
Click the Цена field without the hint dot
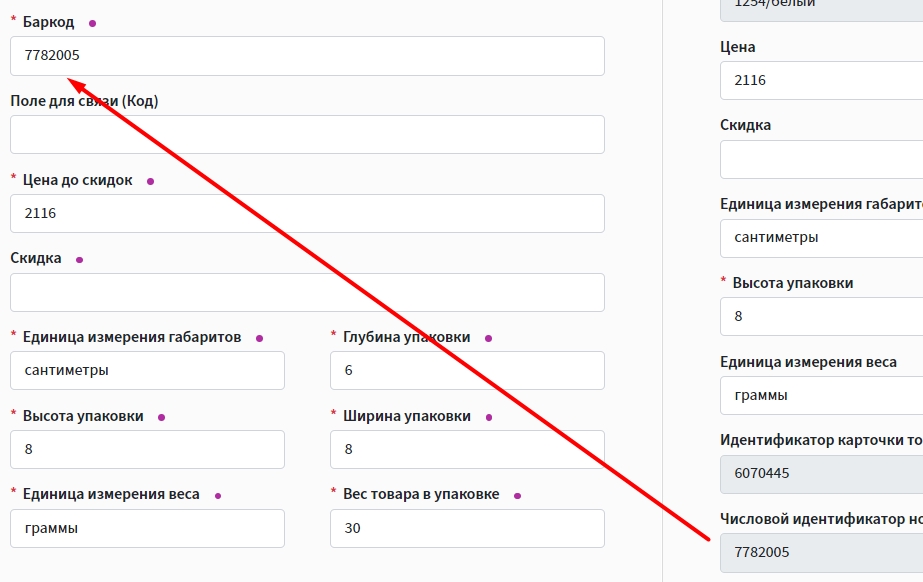(820, 80)
